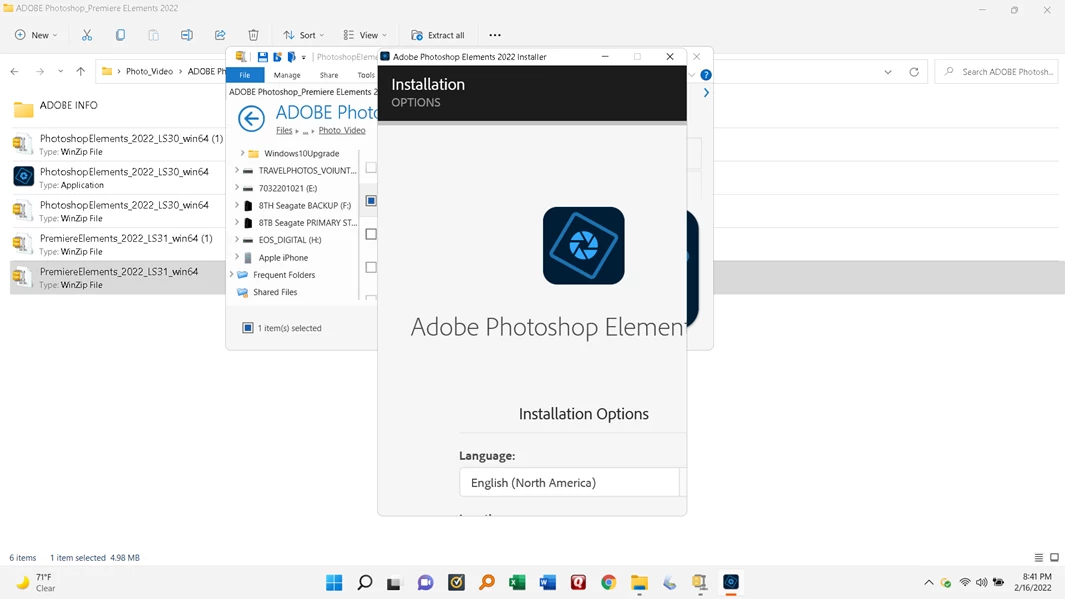Follow the Photo_Video breadcrumb link in WinZip

342,130
